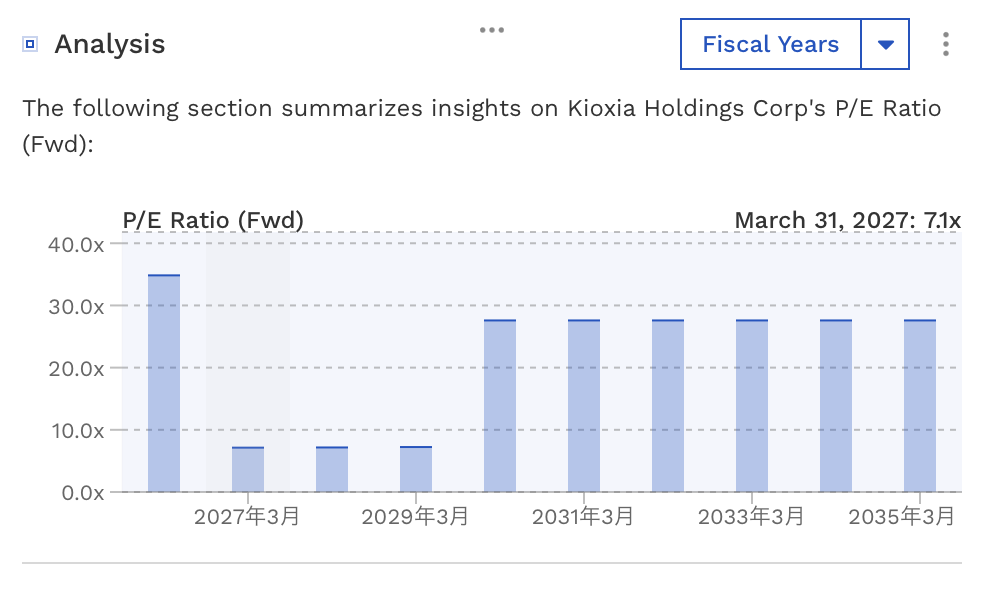Image resolution: width=990 pixels, height=592 pixels.
Task: Click the bar between 2031 and 2033
Action: pos(668,406)
